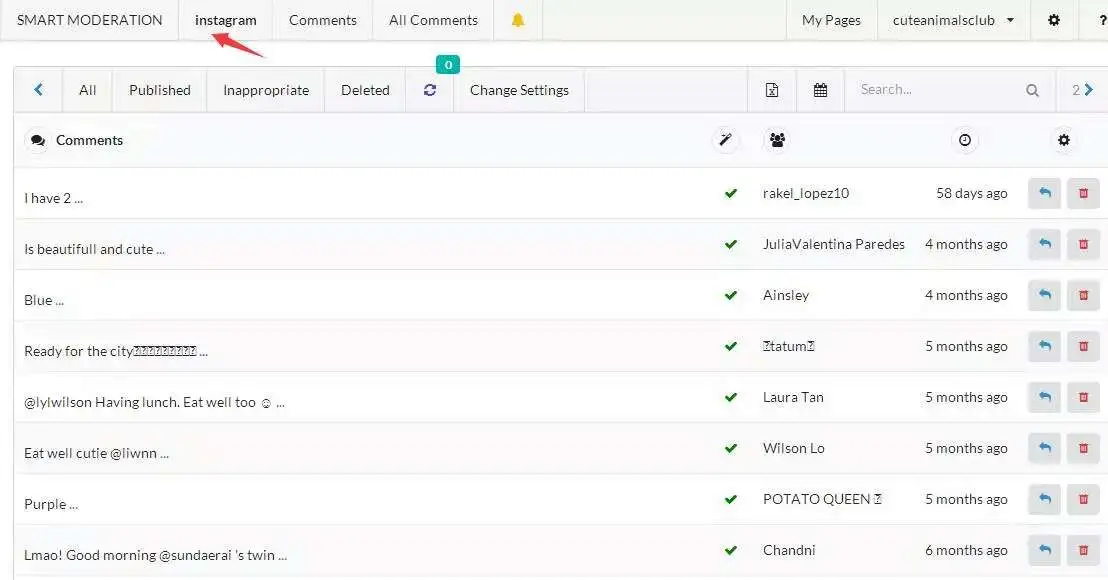Open settings gear in top navigation bar
Screen dimensions: 1108x580
point(1054,20)
